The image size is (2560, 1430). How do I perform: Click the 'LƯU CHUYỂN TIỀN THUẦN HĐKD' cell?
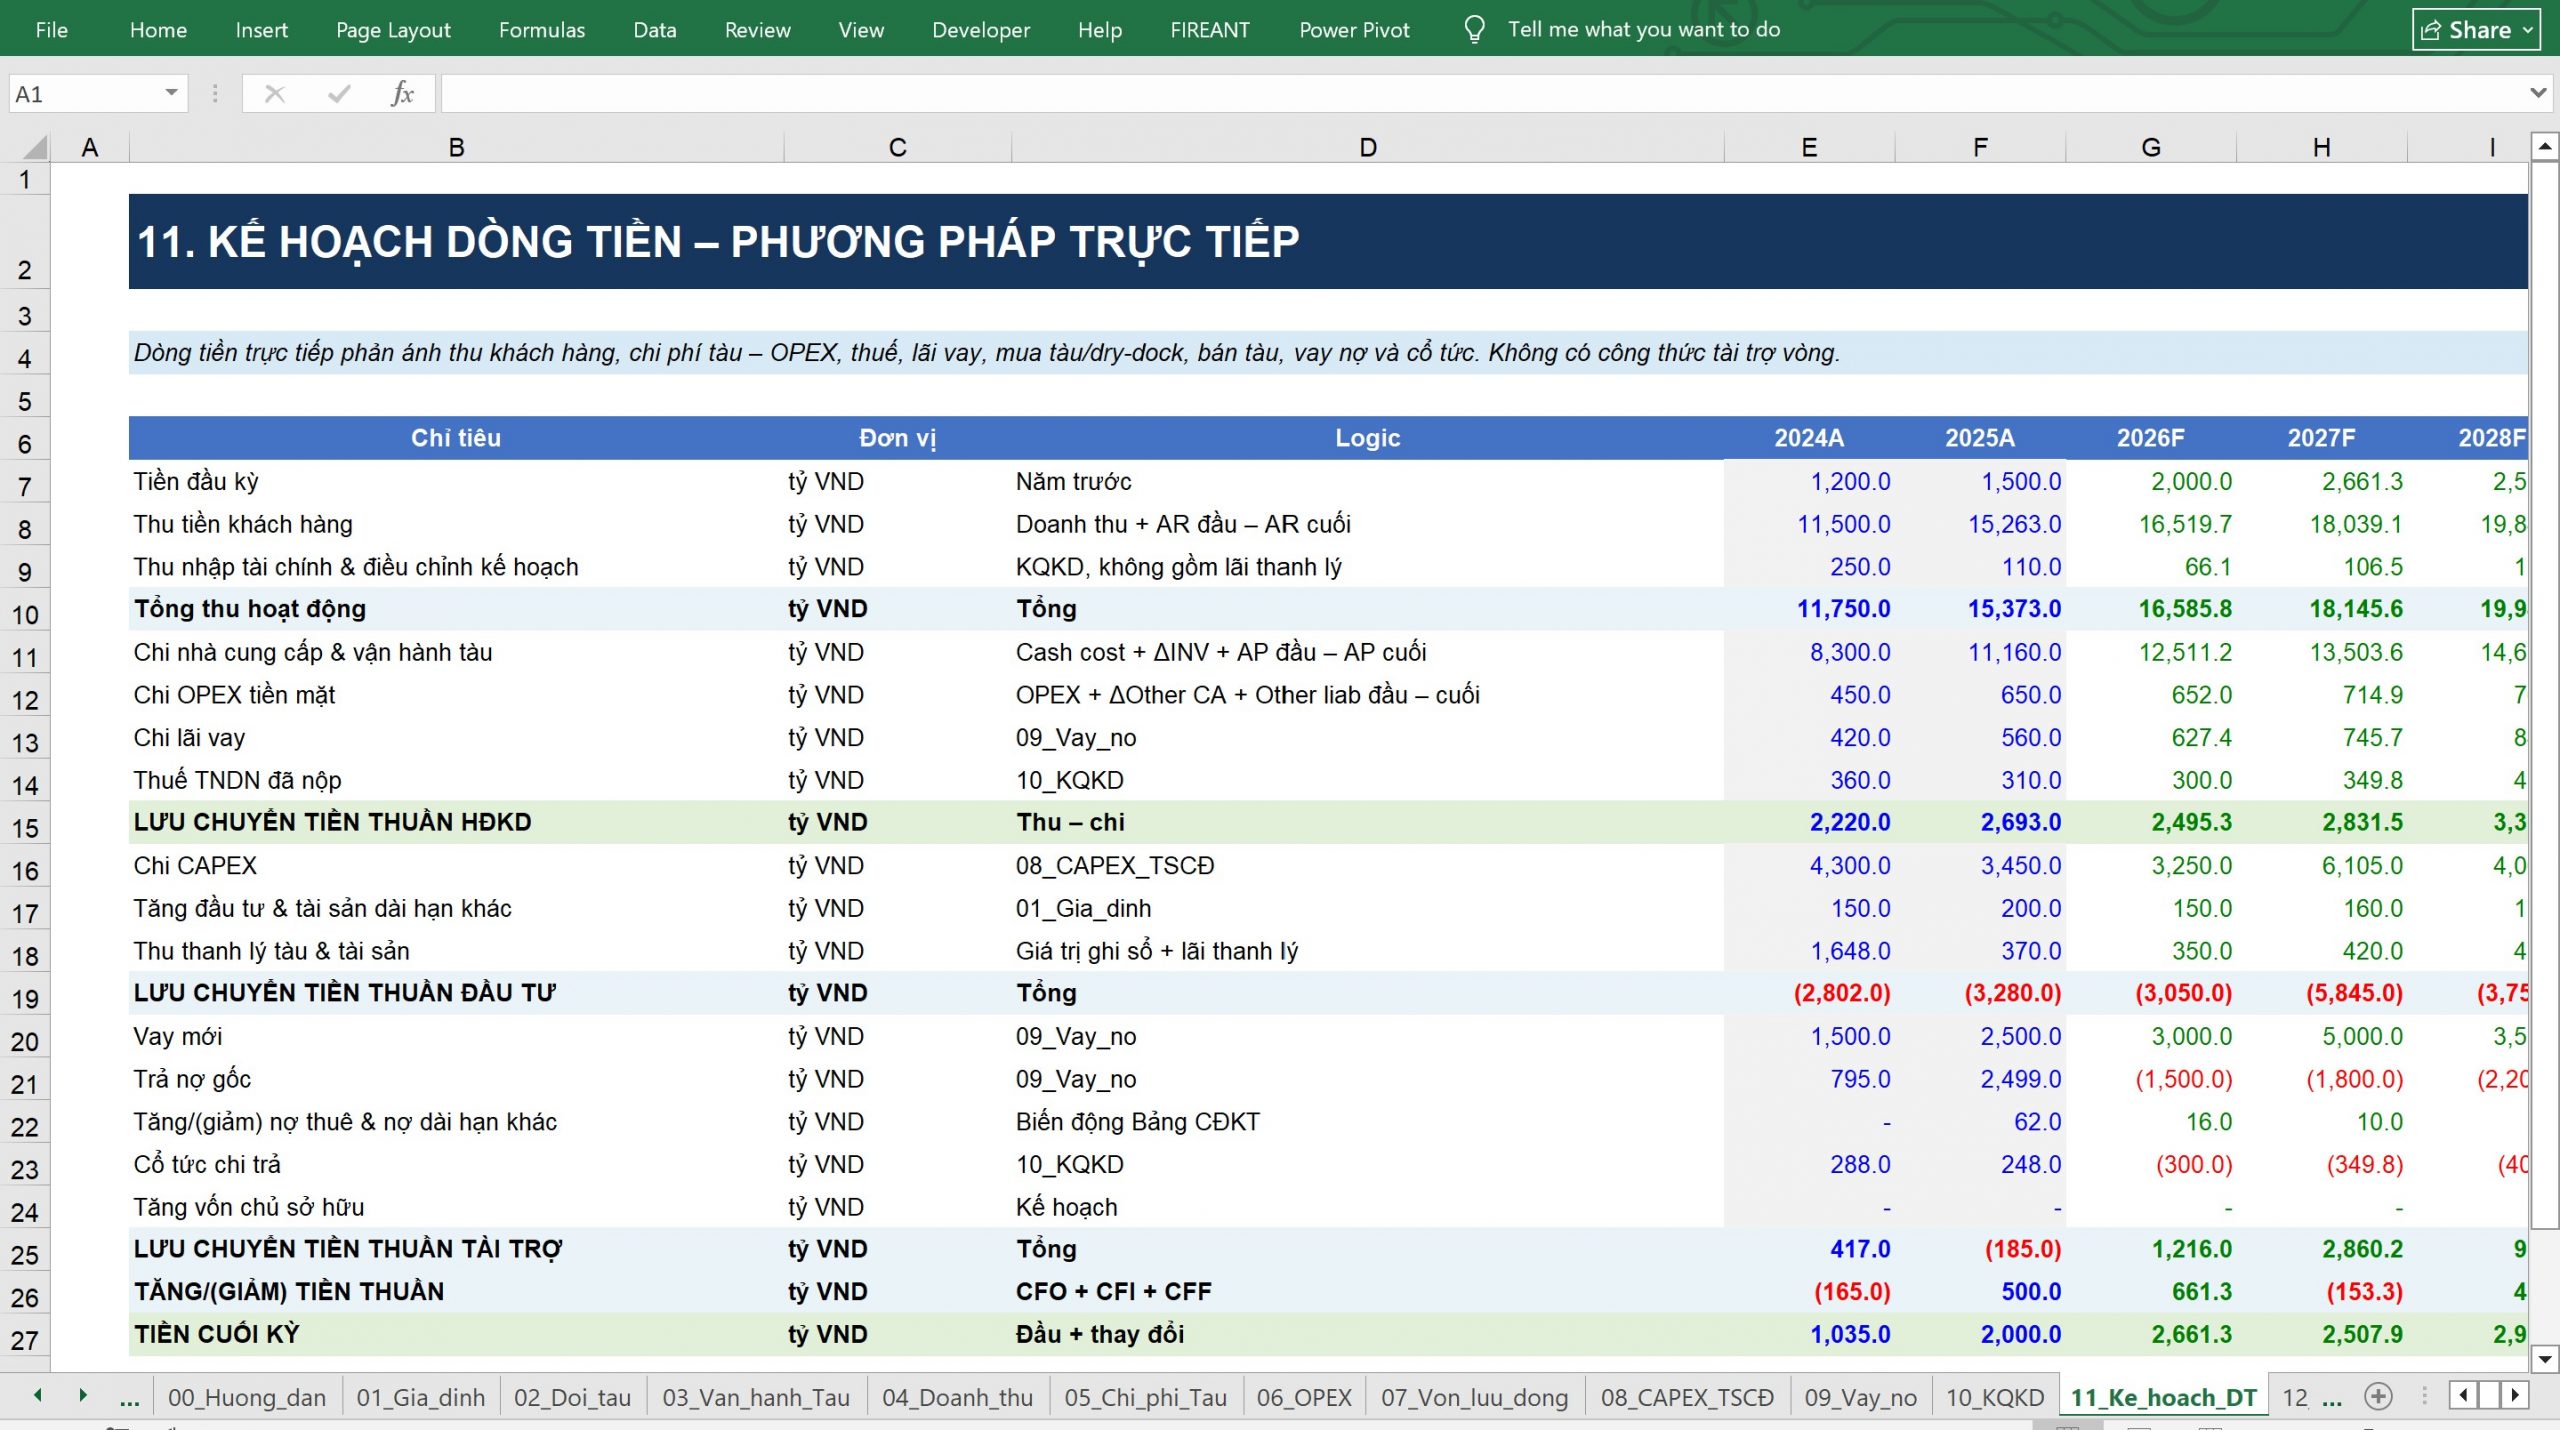[x=456, y=822]
